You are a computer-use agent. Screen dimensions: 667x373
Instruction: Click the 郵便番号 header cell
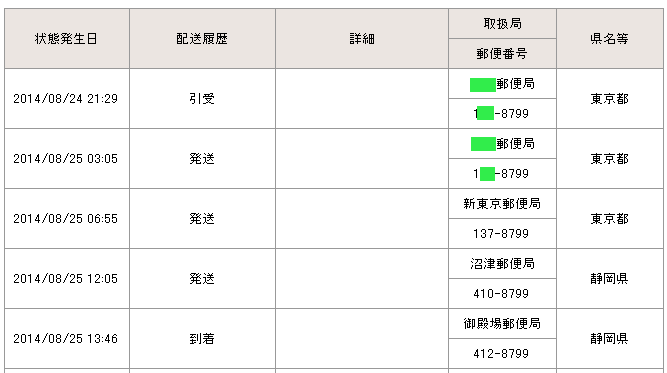[x=502, y=54]
